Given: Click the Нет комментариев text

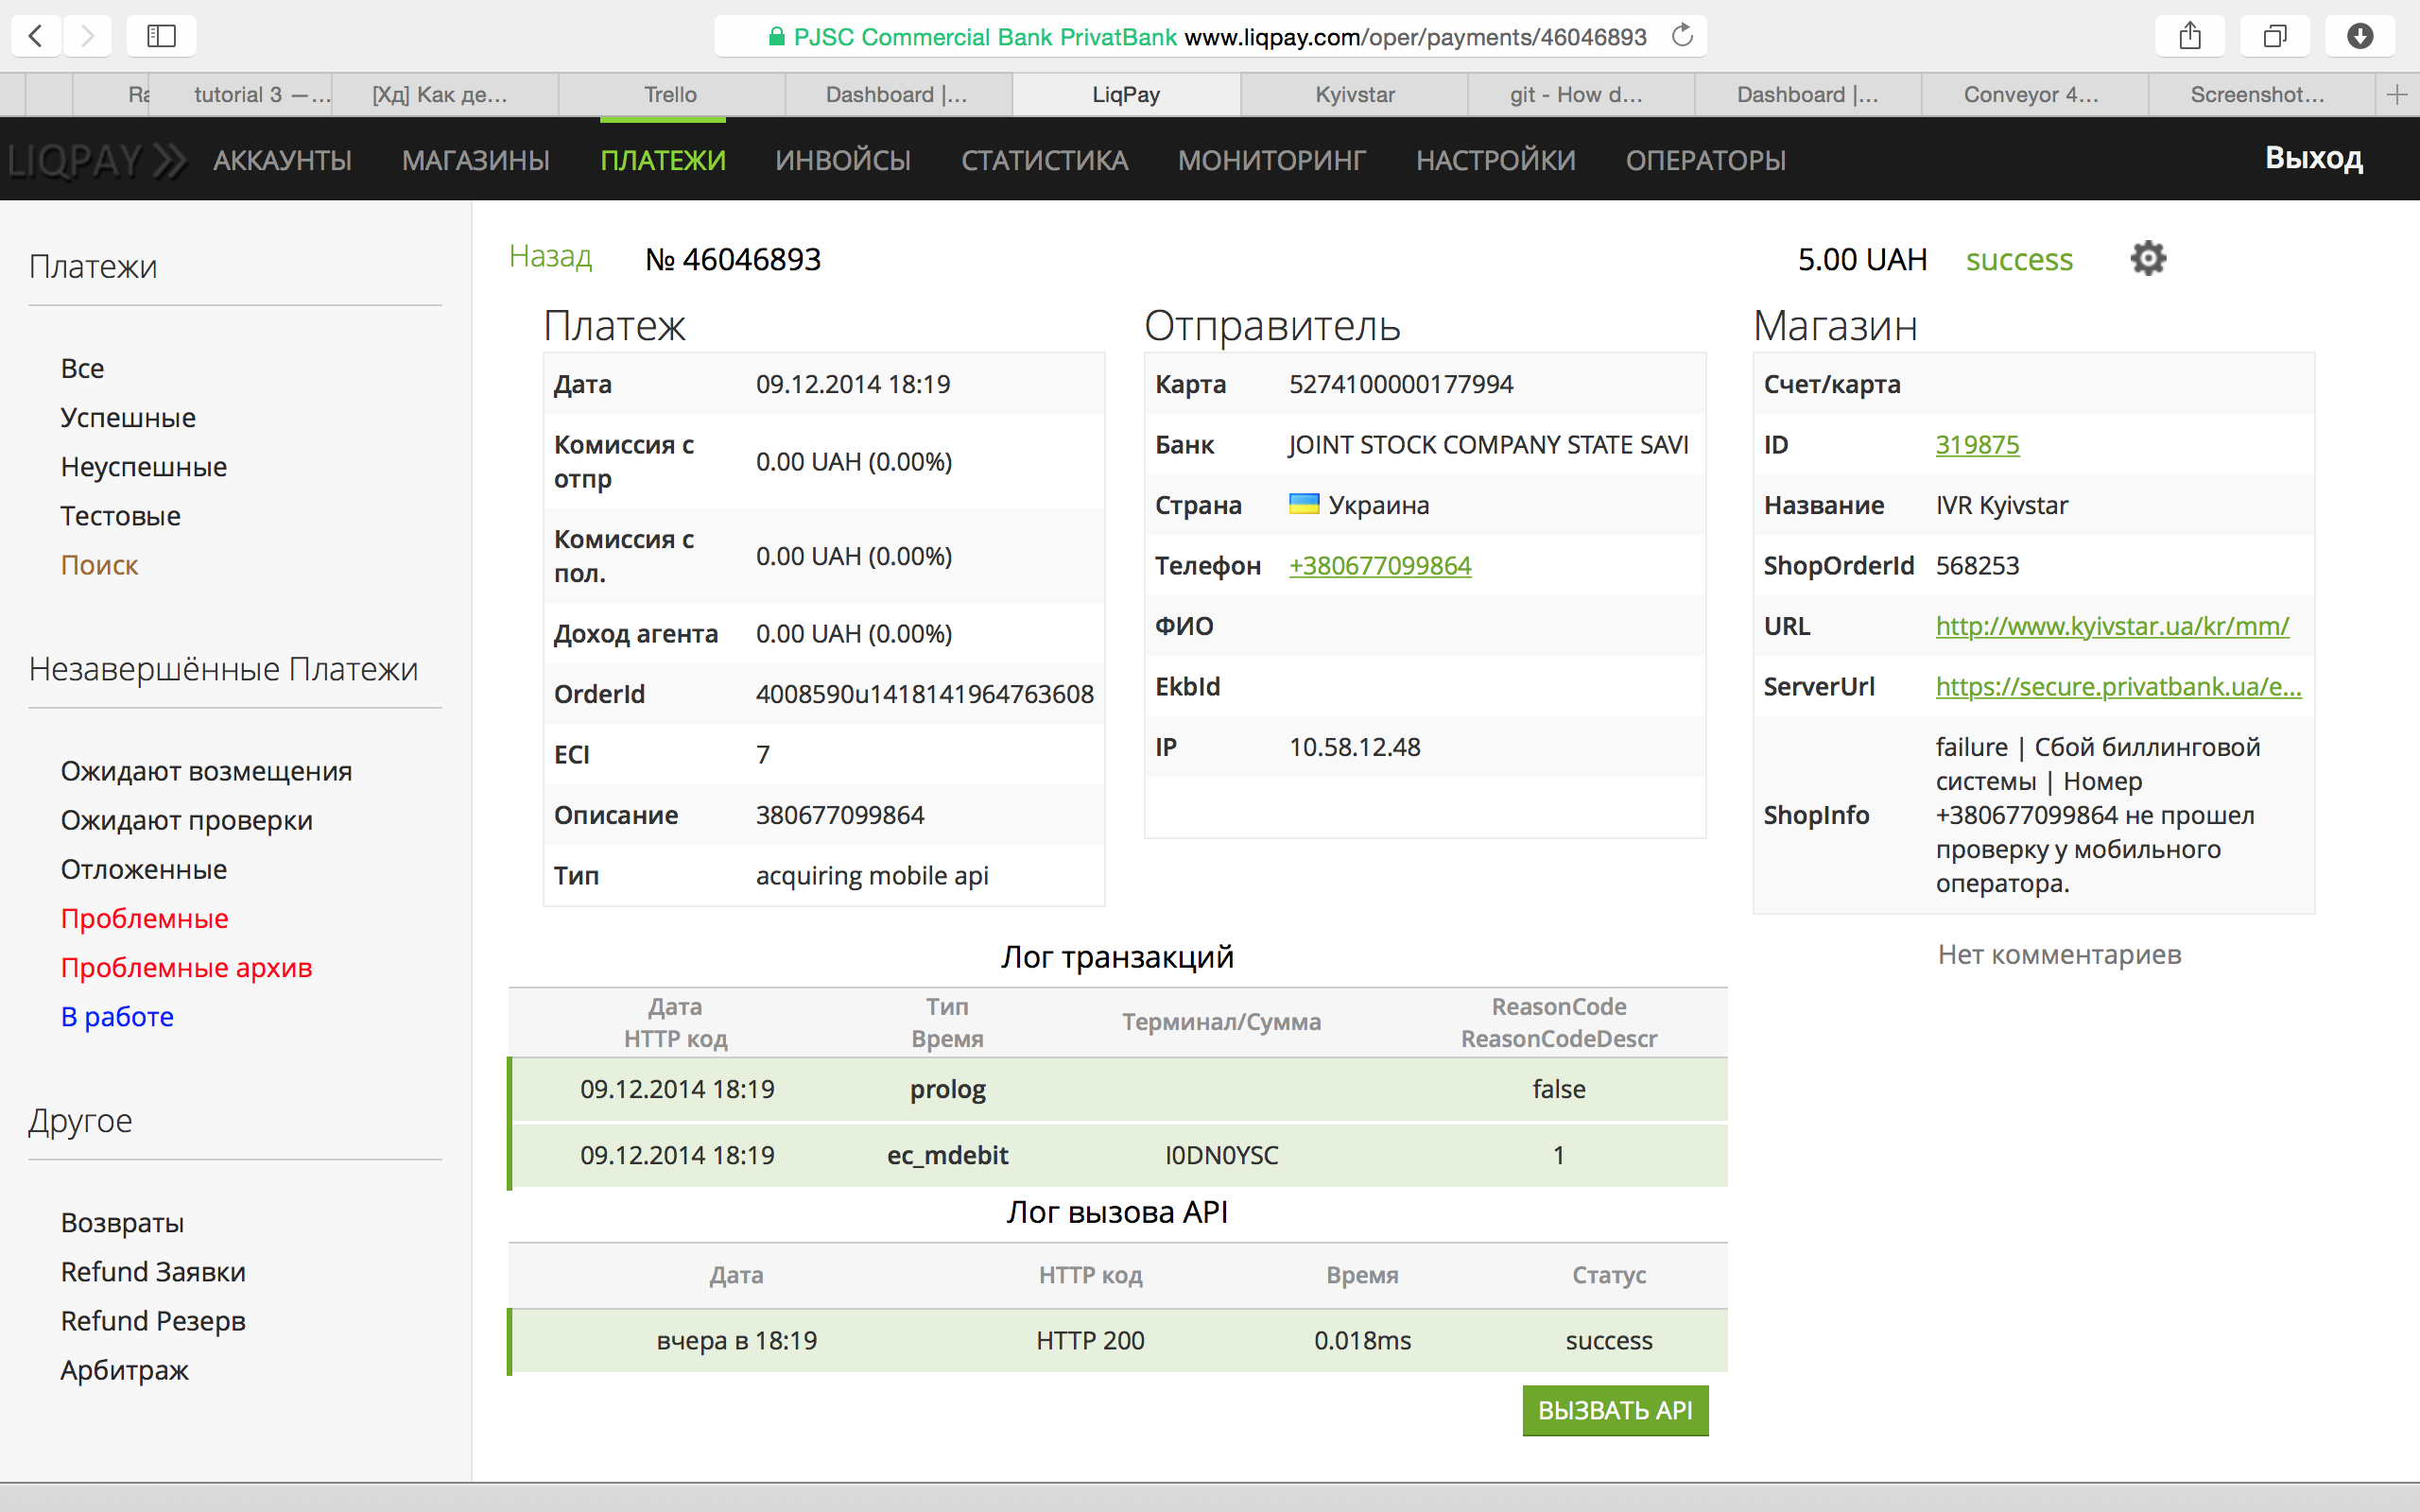Looking at the screenshot, I should coord(2059,955).
